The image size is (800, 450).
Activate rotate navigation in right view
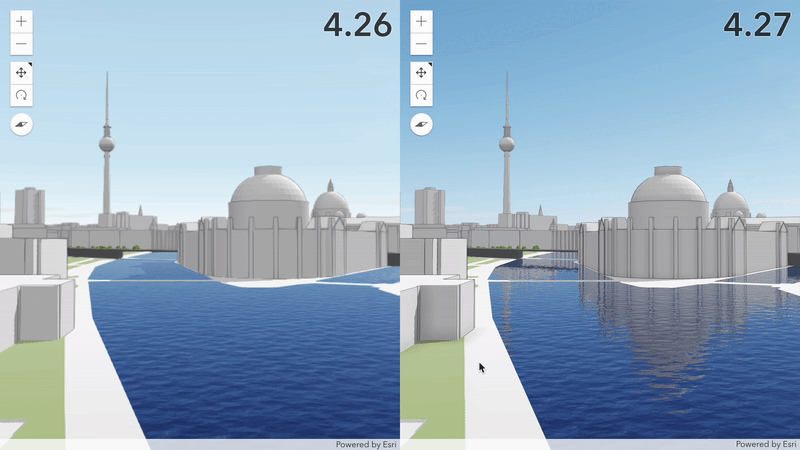pyautogui.click(x=422, y=95)
